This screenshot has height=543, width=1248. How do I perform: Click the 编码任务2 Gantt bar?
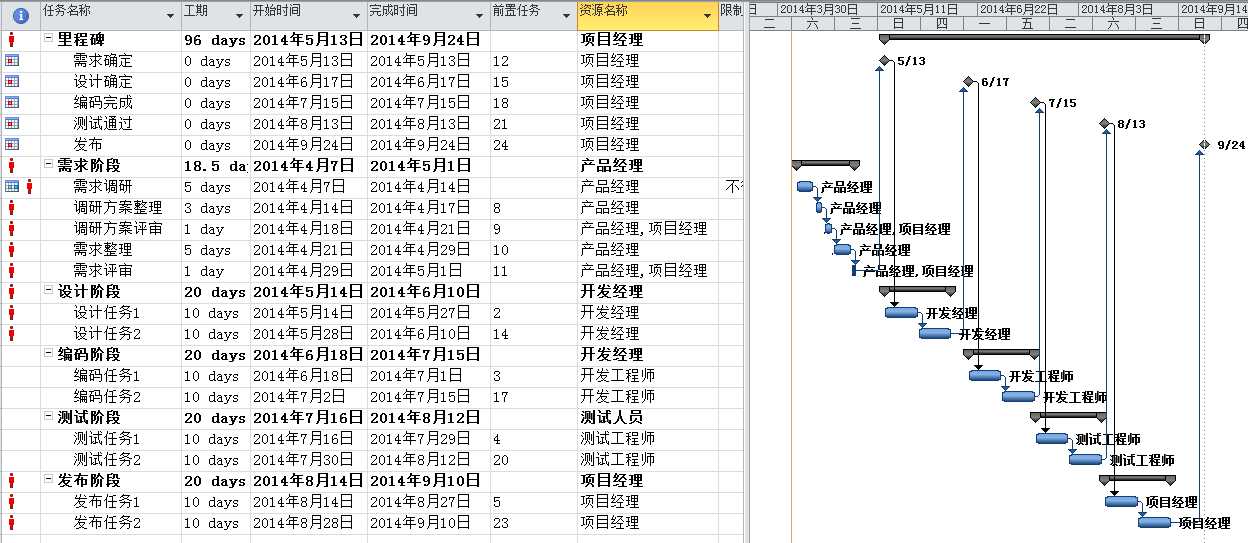[x=1019, y=397]
